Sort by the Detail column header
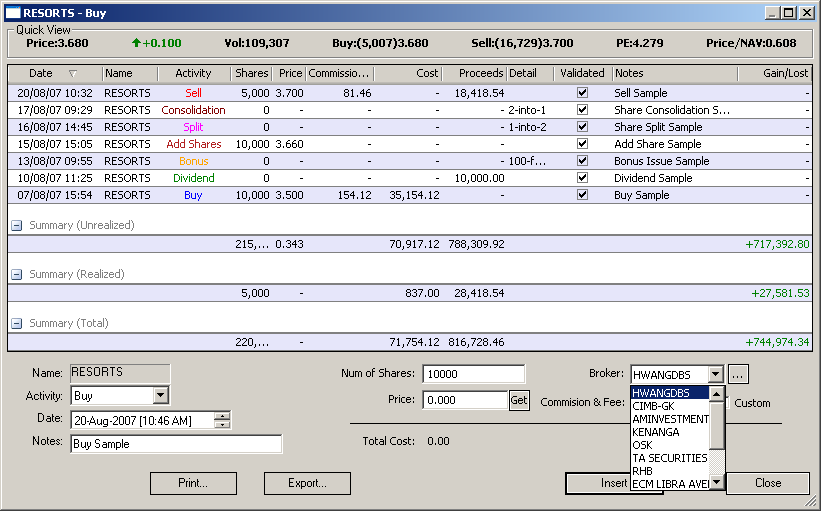 (x=530, y=73)
